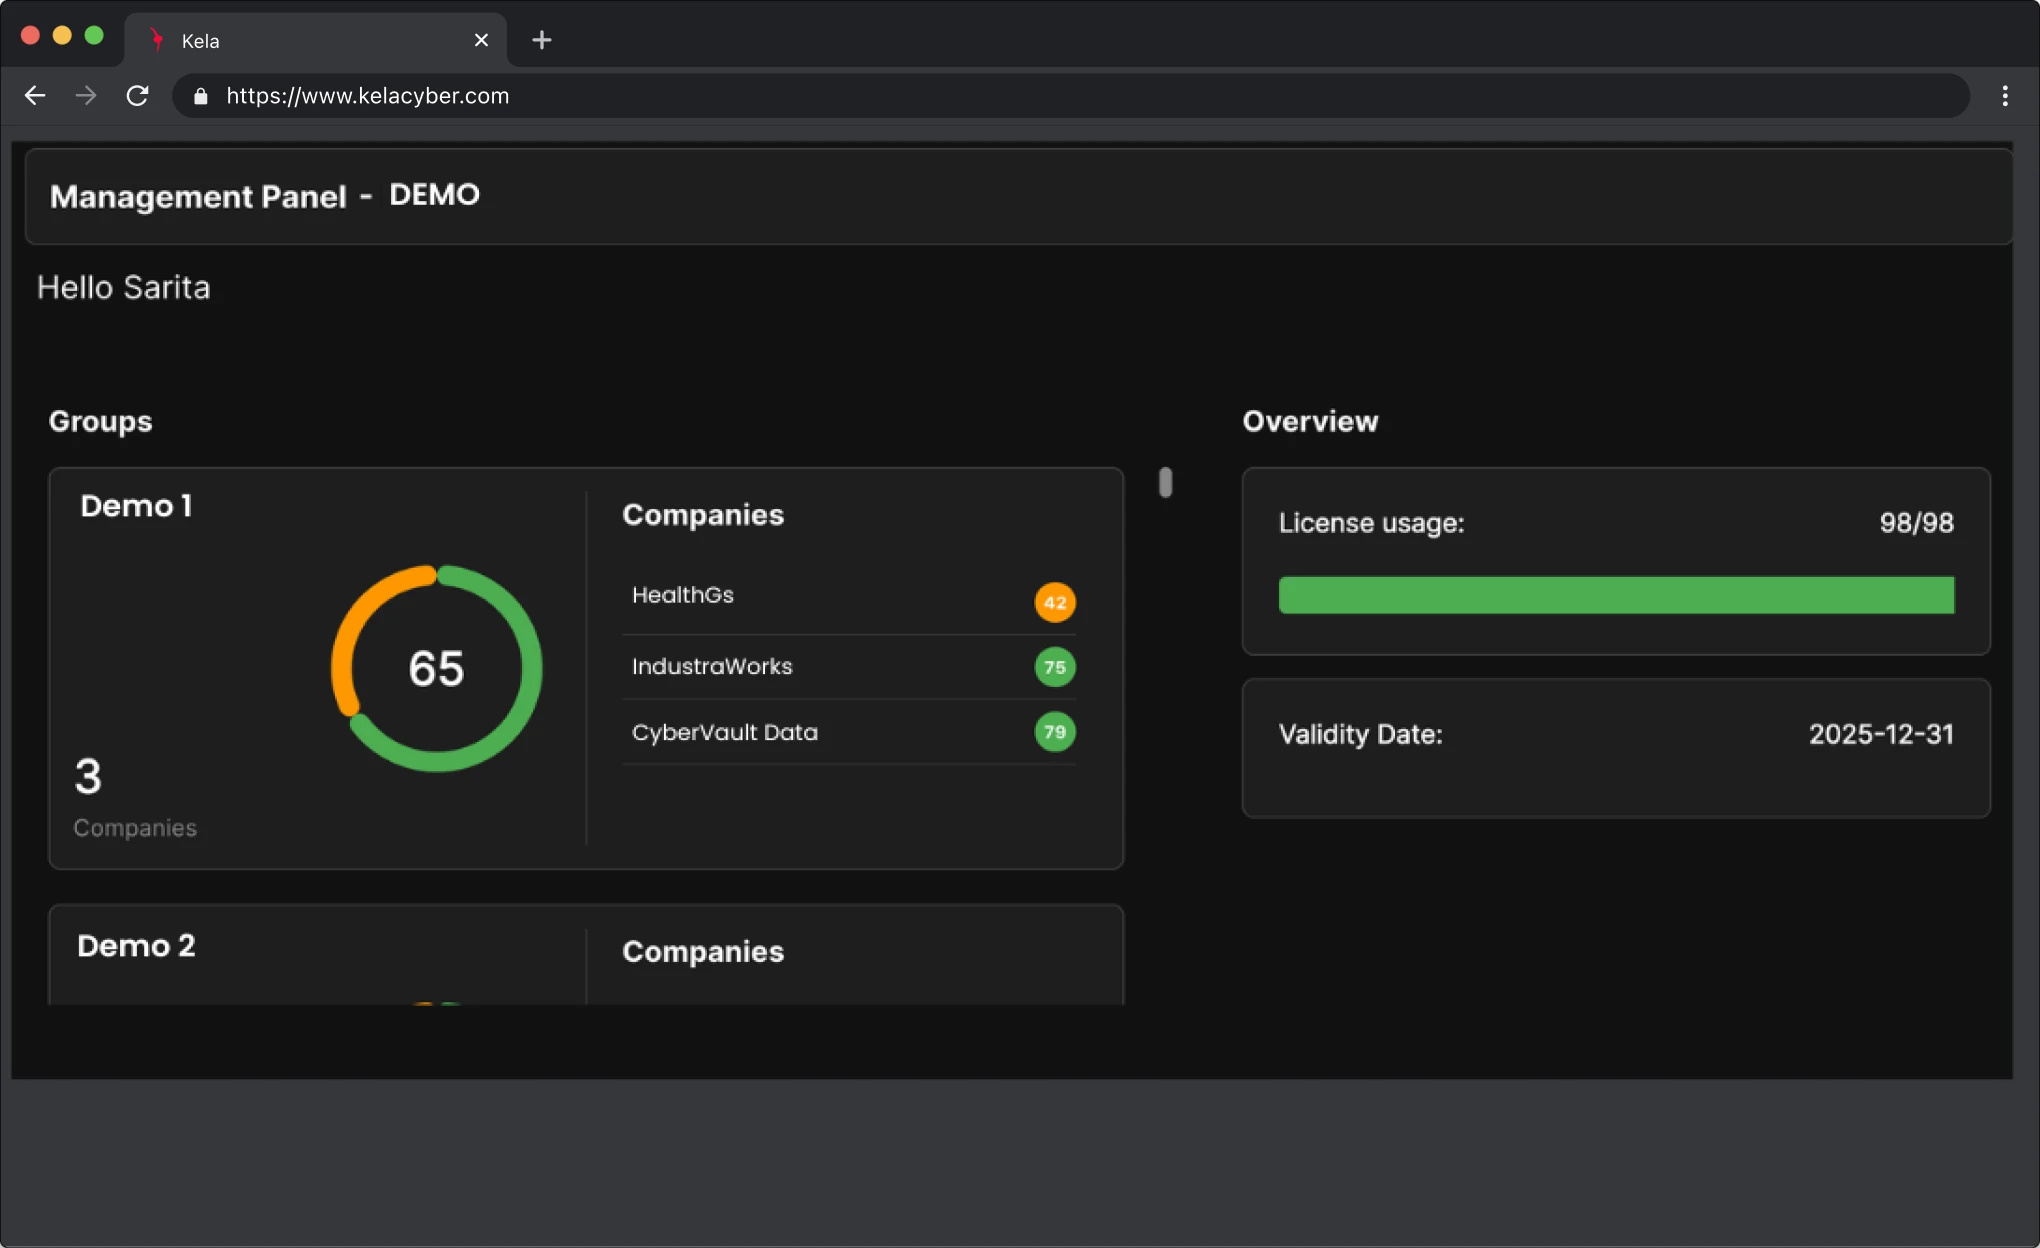Click the Hello Sarita greeting
2040x1248 pixels.
pyautogui.click(x=124, y=288)
